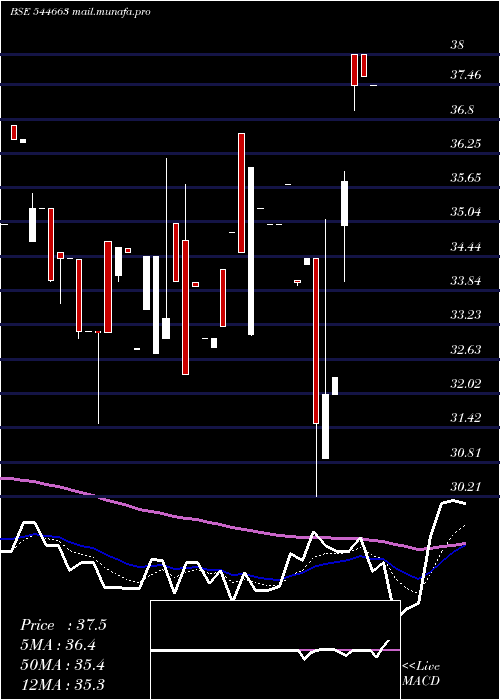The image size is (500, 700).
Task: Click the '<<Live MACD' label
Action: 421,674
